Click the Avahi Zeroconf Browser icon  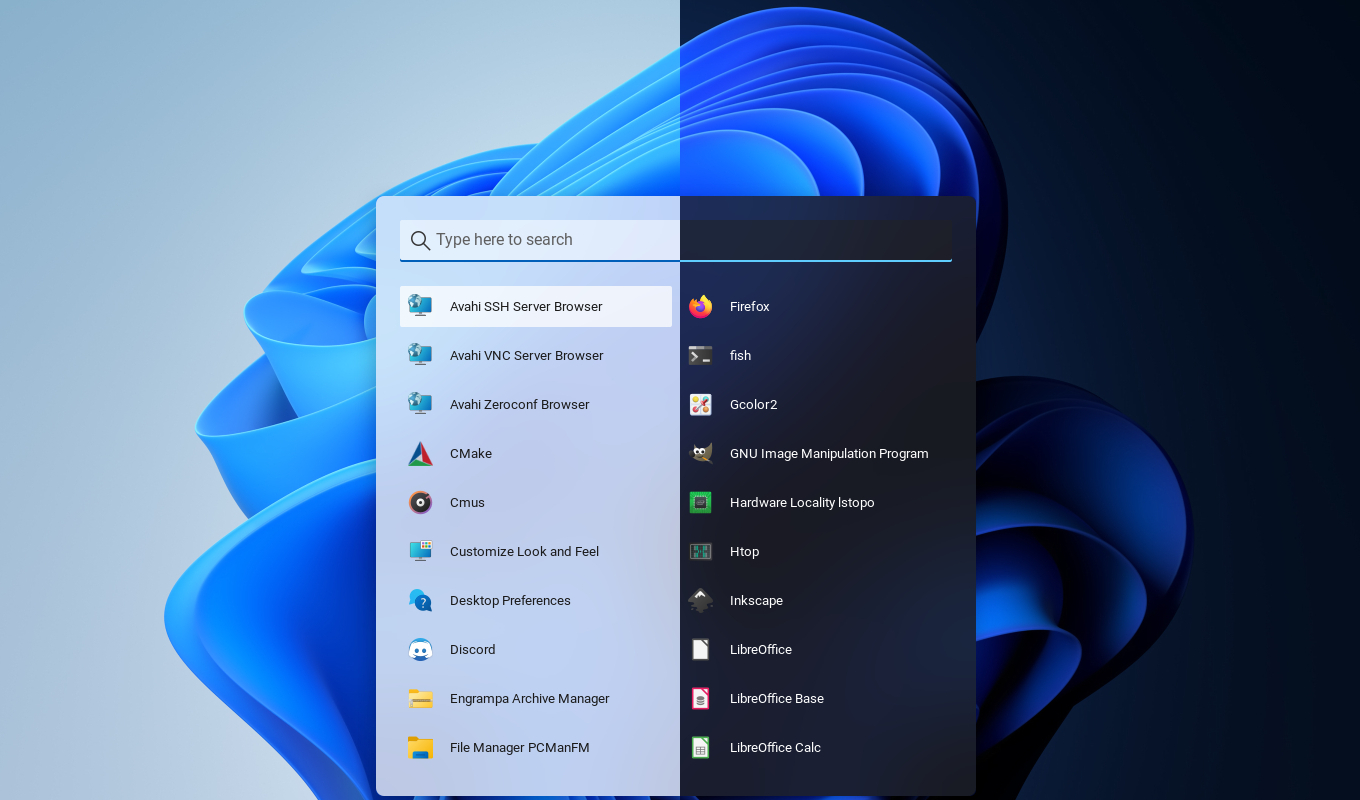pos(421,405)
